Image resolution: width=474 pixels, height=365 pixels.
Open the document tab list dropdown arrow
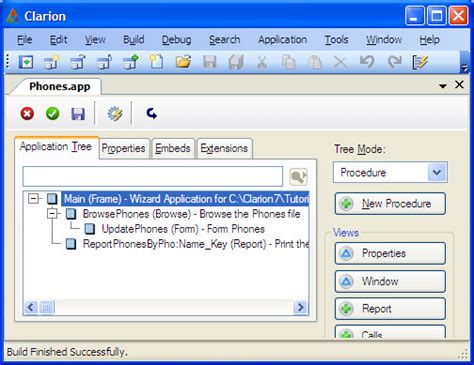click(443, 86)
